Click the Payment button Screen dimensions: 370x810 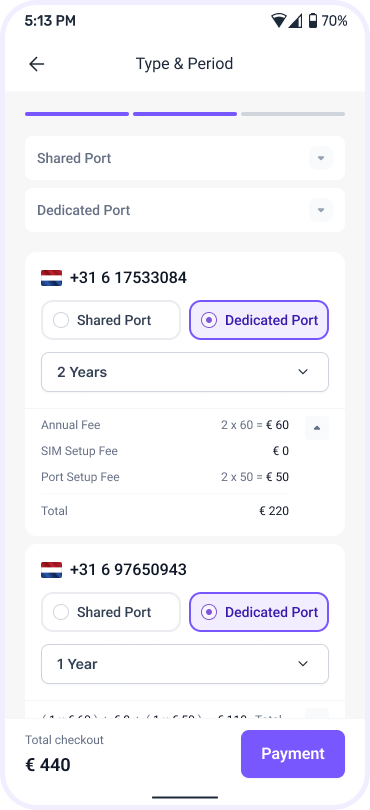pyautogui.click(x=293, y=754)
